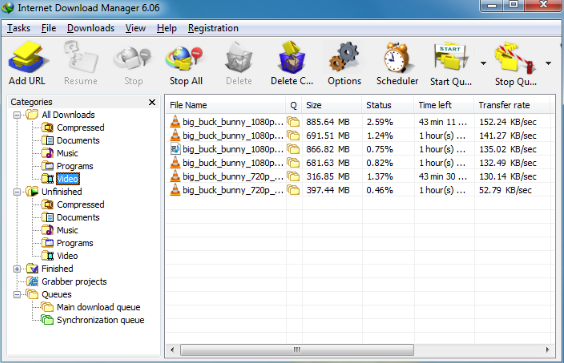Open Start Queue dropdown arrow
This screenshot has height=363, width=564.
[483, 64]
